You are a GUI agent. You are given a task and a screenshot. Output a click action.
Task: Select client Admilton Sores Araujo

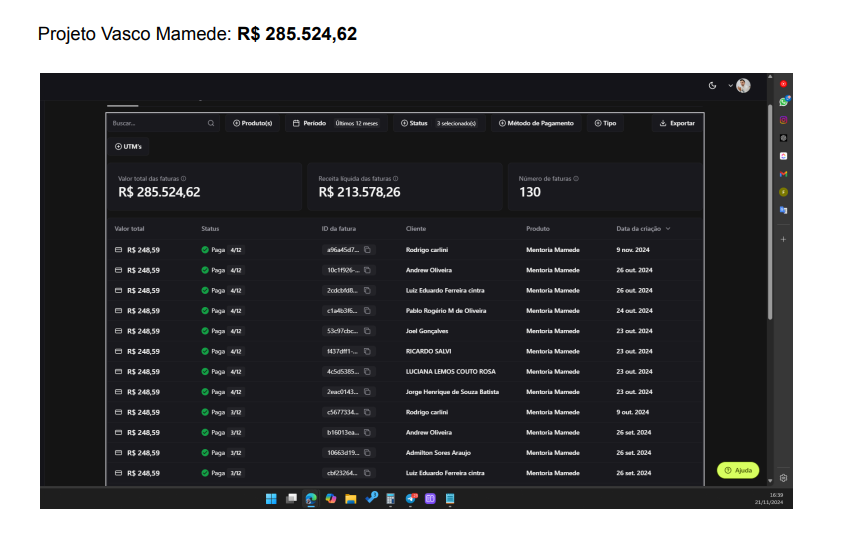(438, 453)
